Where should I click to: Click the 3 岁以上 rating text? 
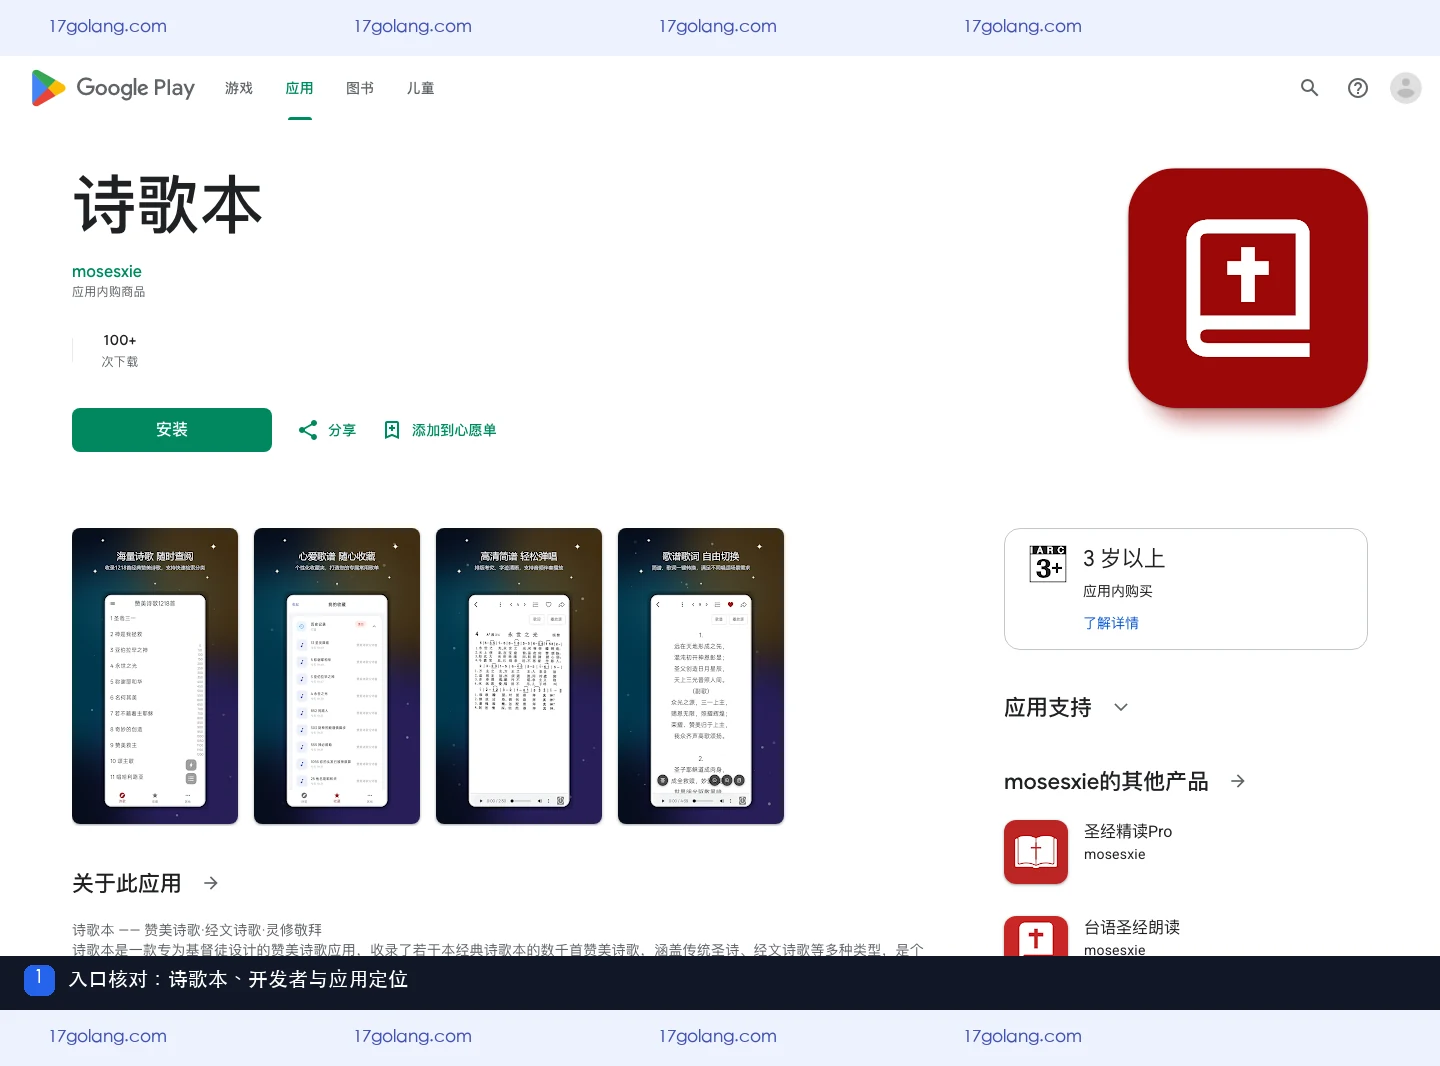point(1124,558)
